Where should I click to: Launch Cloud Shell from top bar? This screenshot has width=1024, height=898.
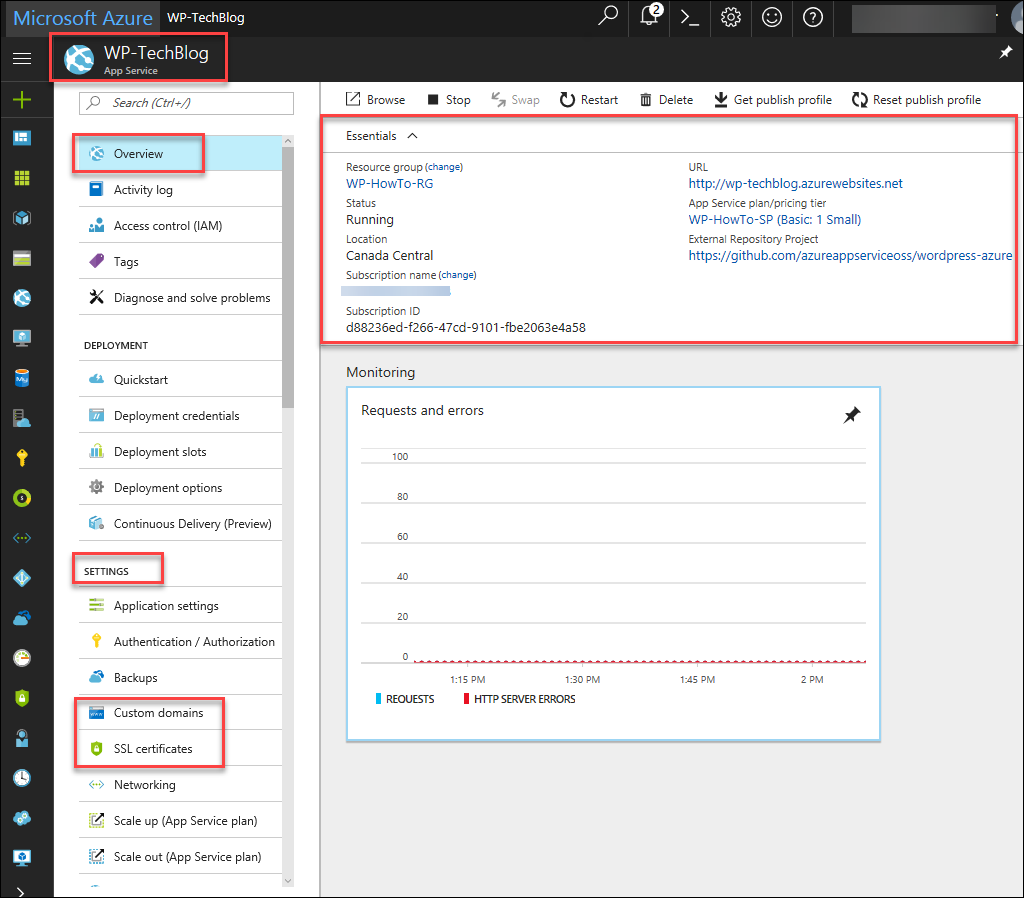690,17
